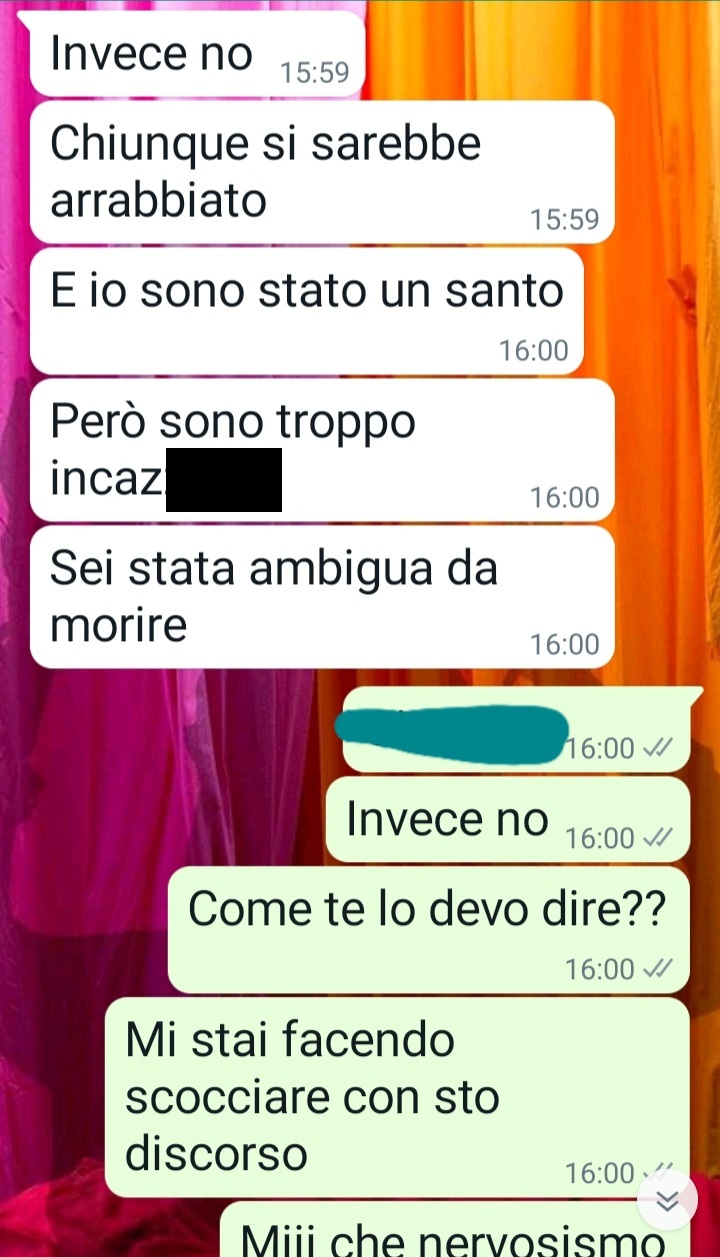The width and height of the screenshot is (720, 1257).
Task: Click 16:00 timestamp on "ambigua da morire" message
Action: pos(565,645)
